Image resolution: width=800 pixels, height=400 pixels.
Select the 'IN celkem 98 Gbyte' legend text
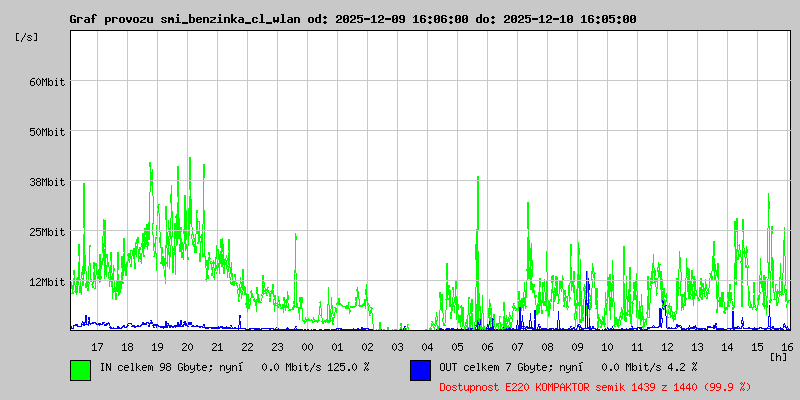(x=155, y=367)
